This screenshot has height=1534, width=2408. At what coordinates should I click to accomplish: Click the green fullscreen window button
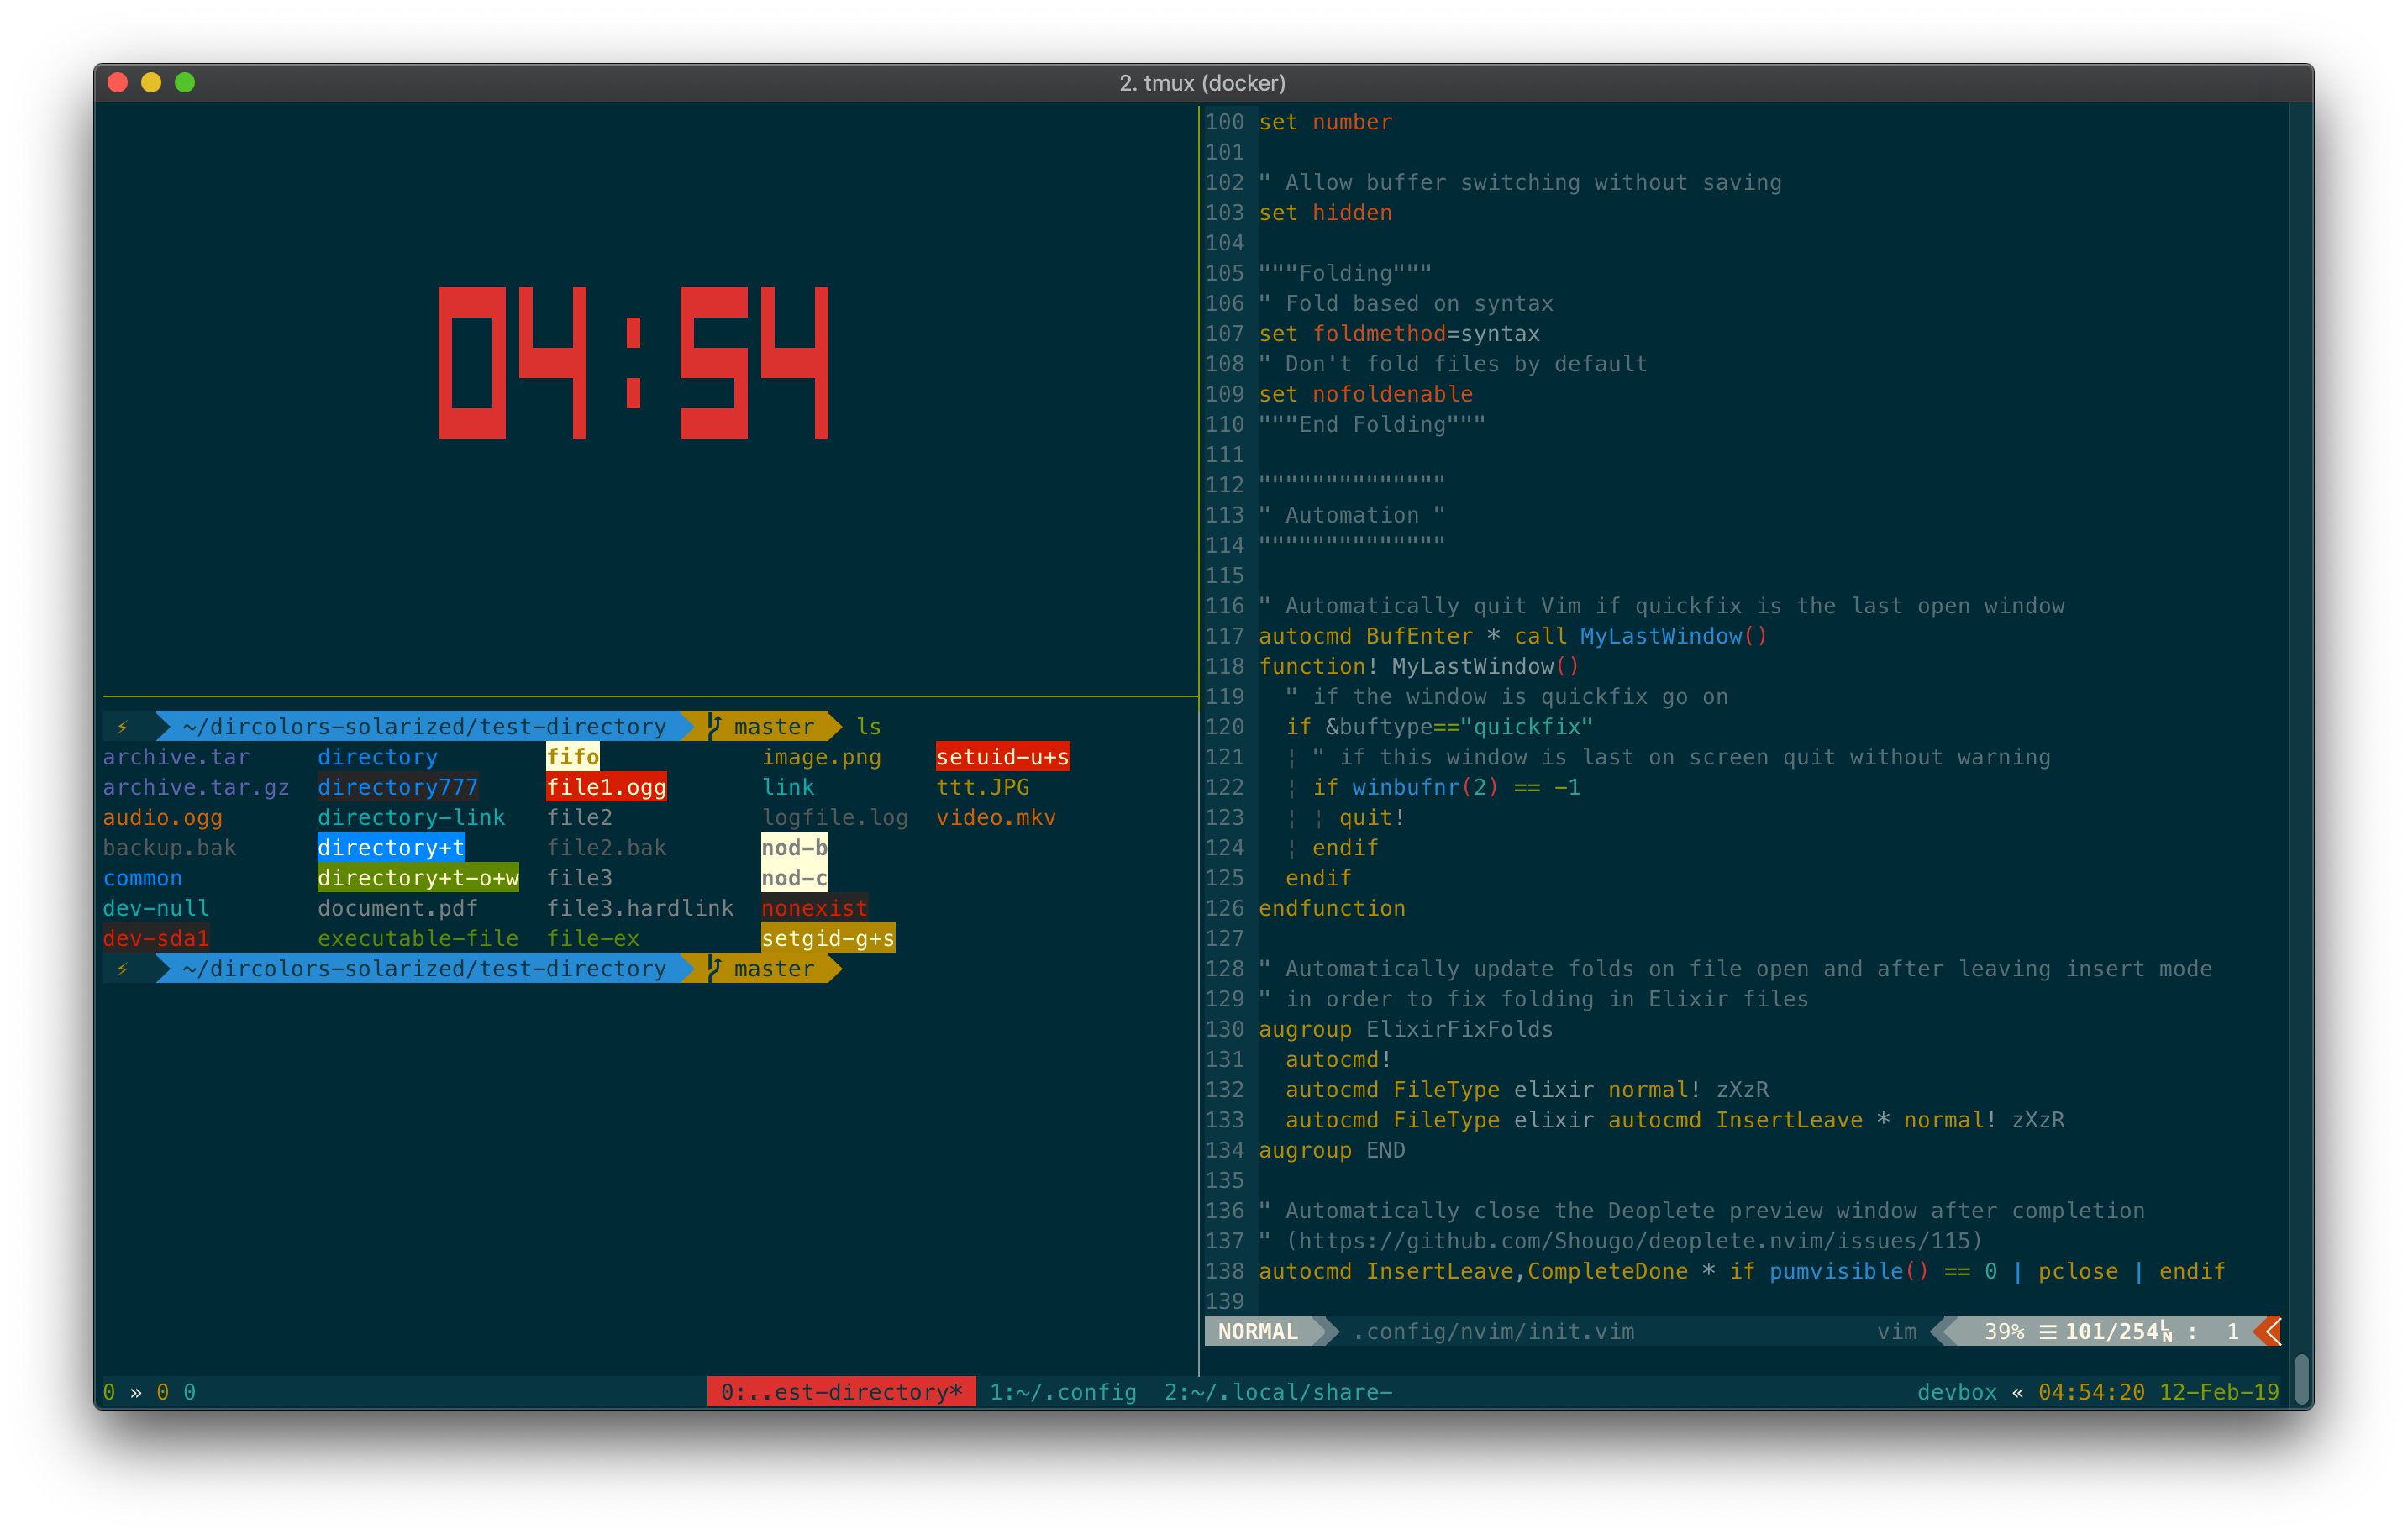click(185, 83)
